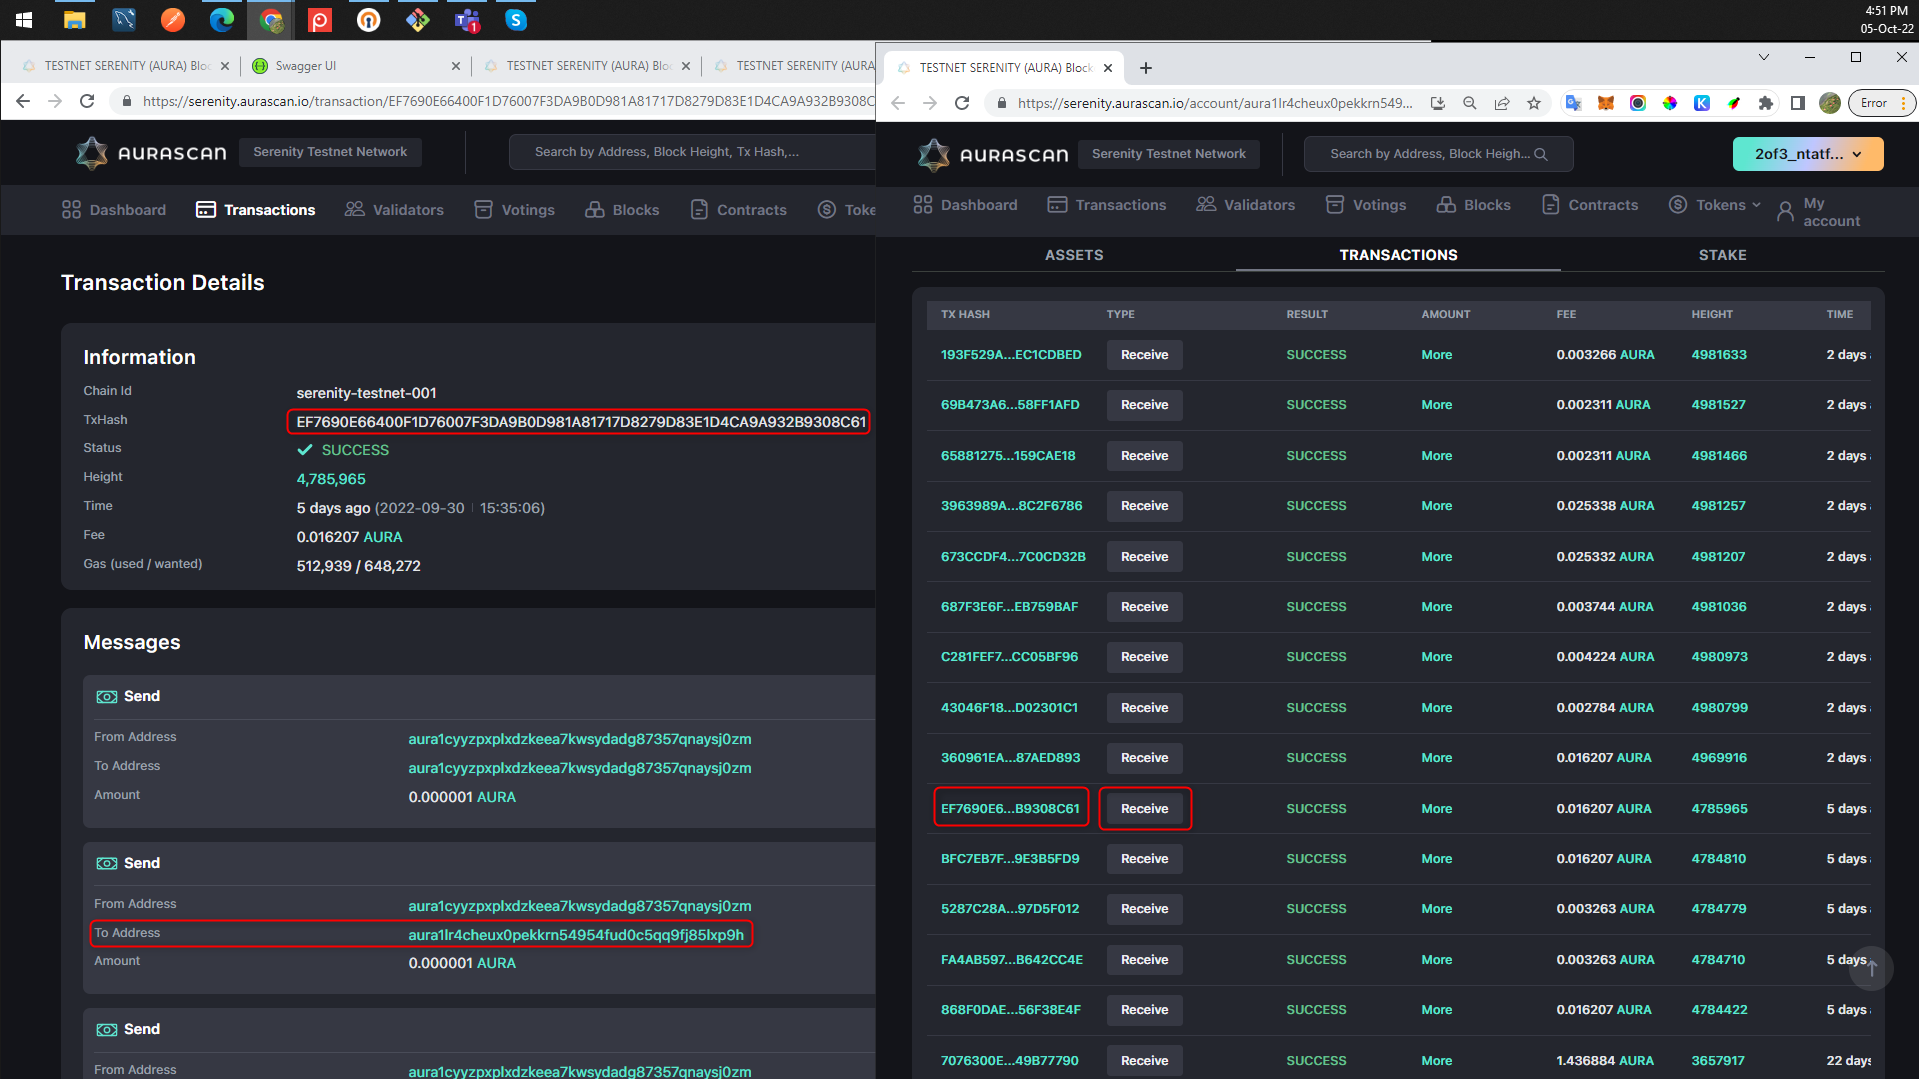The width and height of the screenshot is (1919, 1079).
Task: Launch Microsoft Teams from the taskbar
Action: (x=466, y=20)
